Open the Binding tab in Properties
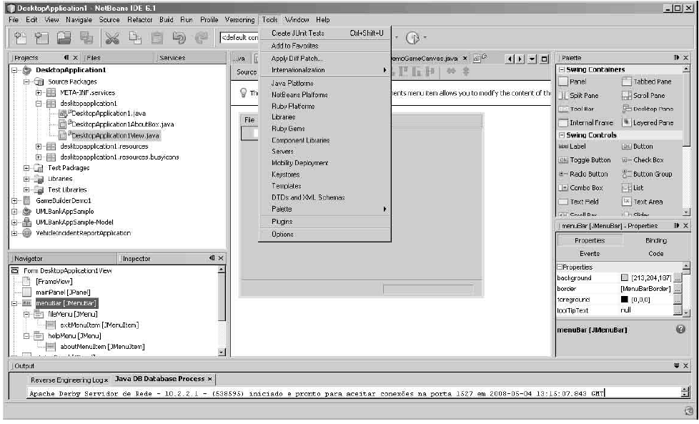The width and height of the screenshot is (699, 424). [655, 241]
